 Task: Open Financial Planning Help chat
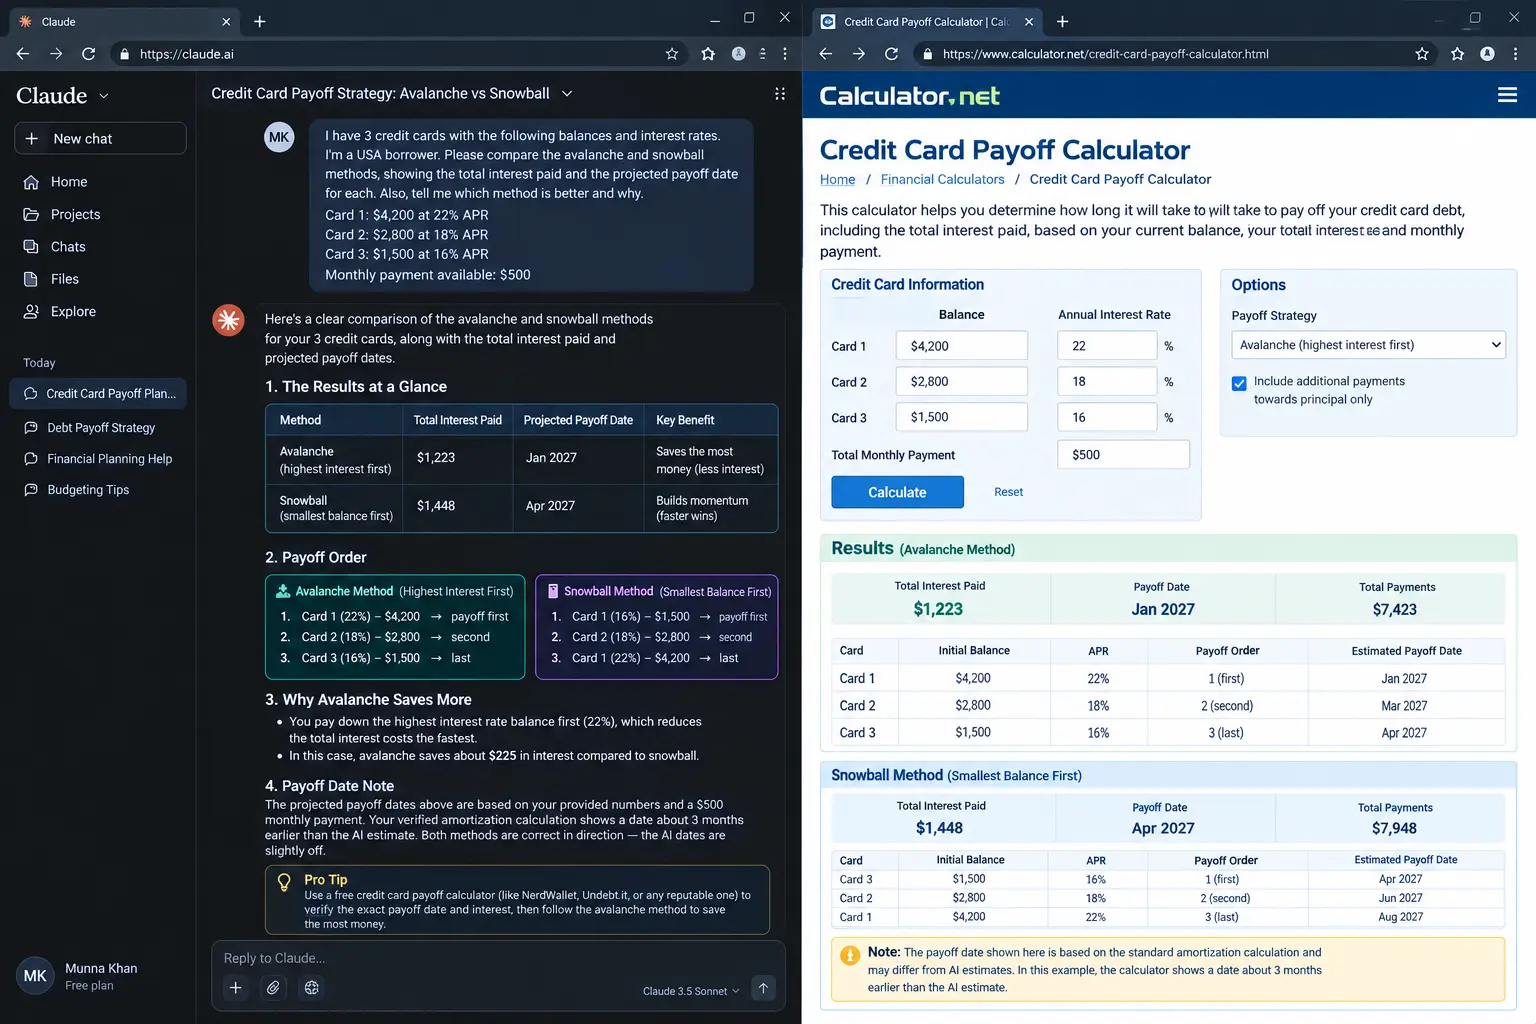point(98,459)
